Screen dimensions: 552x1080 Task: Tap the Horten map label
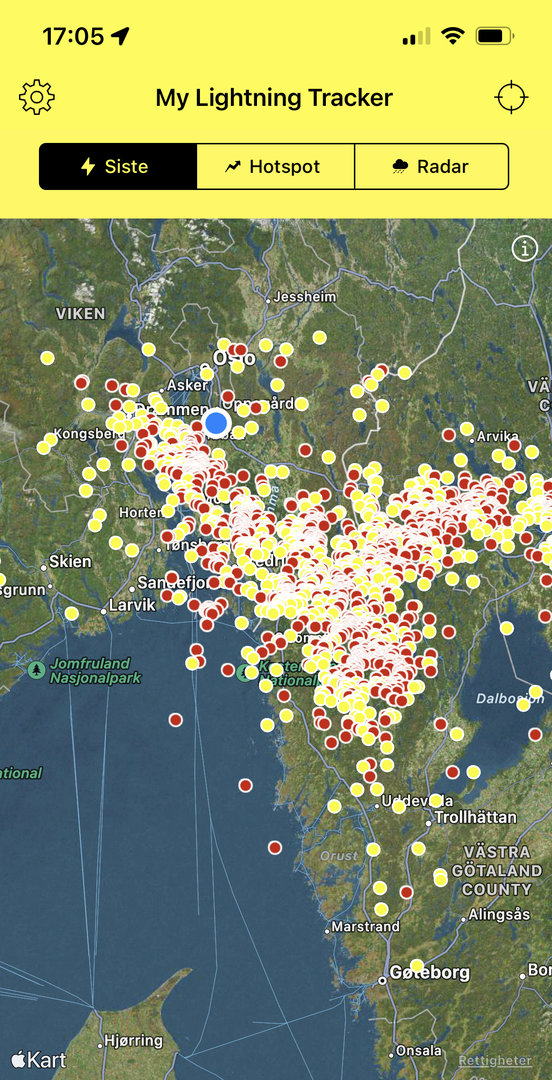point(141,512)
